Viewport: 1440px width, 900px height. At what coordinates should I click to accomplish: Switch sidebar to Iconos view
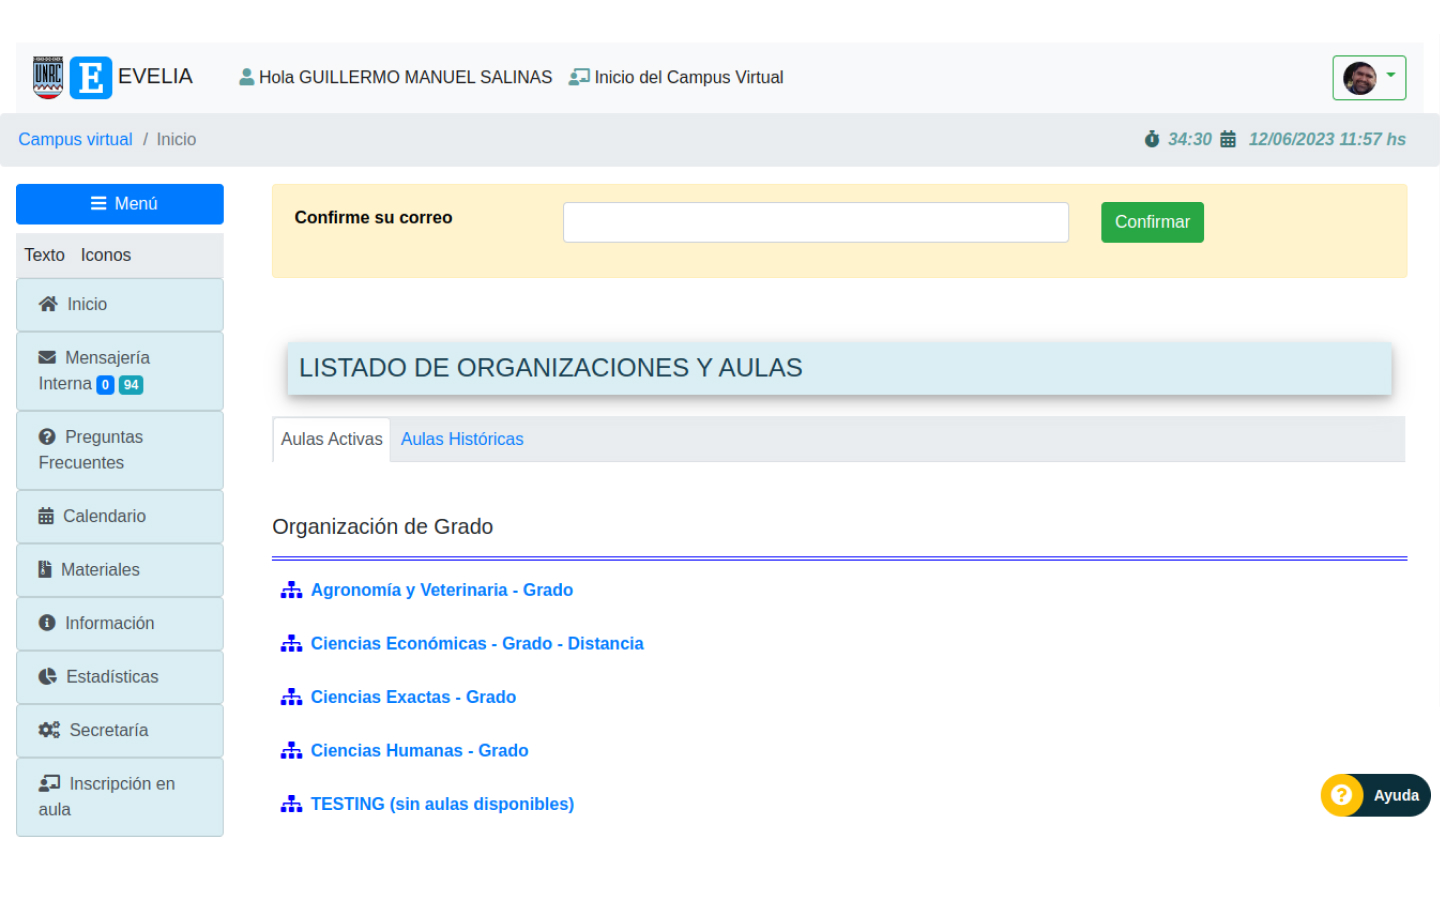[x=106, y=255]
